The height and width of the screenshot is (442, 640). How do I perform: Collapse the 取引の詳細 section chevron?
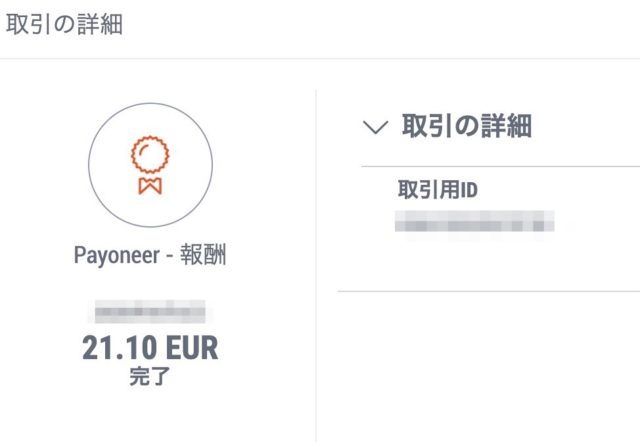point(375,127)
